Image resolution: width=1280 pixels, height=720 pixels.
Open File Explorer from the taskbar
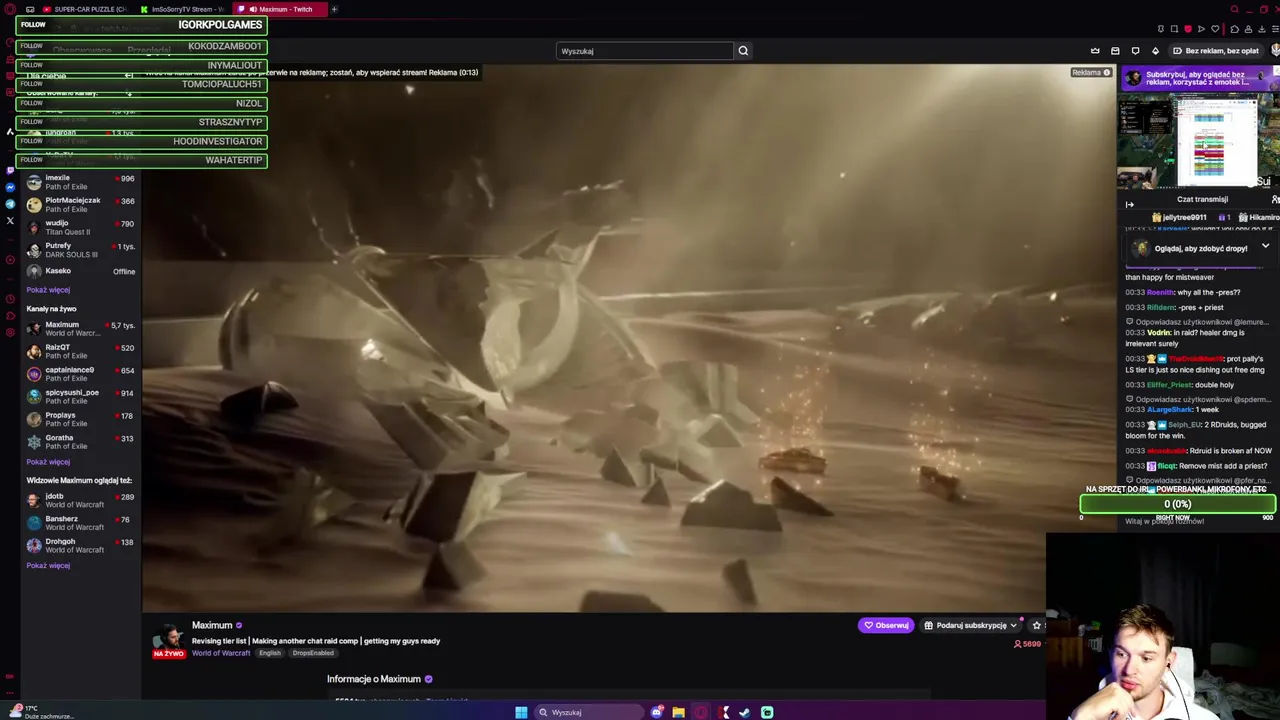(678, 712)
